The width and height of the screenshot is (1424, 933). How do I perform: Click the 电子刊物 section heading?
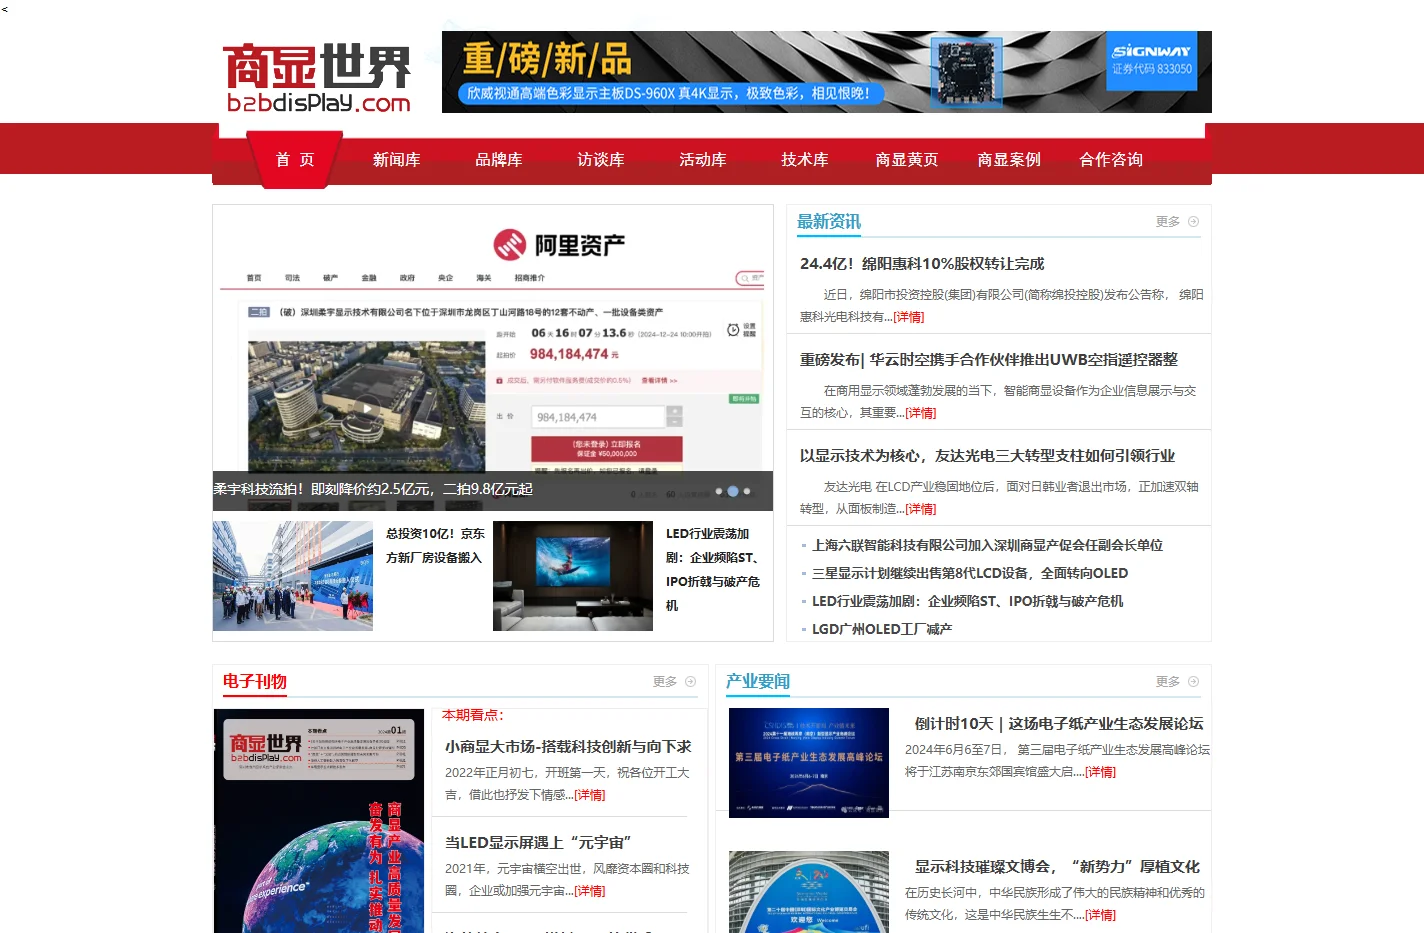point(255,682)
